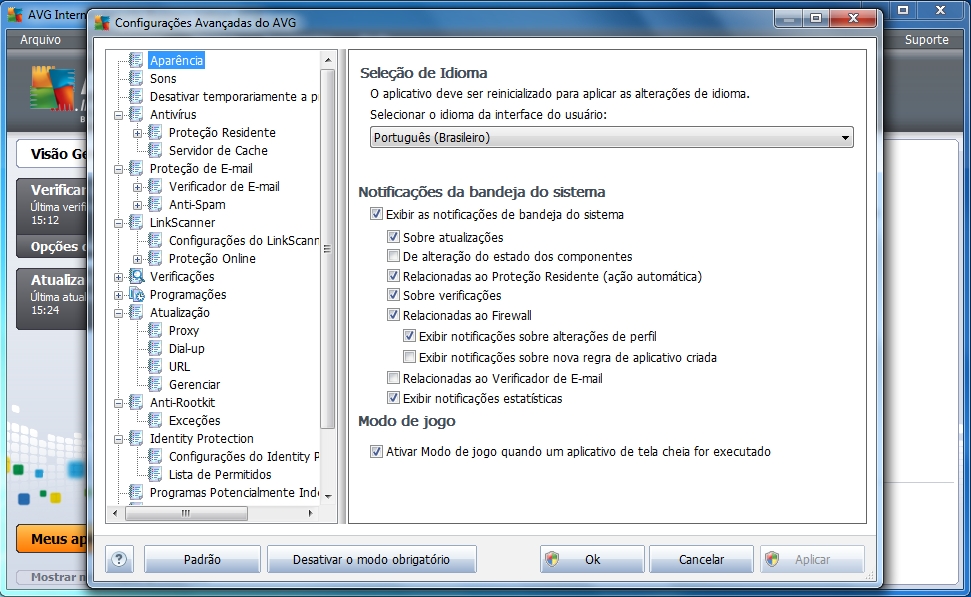Collapse the Atualização tree node
Image resolution: width=971 pixels, height=597 pixels.
[x=119, y=313]
